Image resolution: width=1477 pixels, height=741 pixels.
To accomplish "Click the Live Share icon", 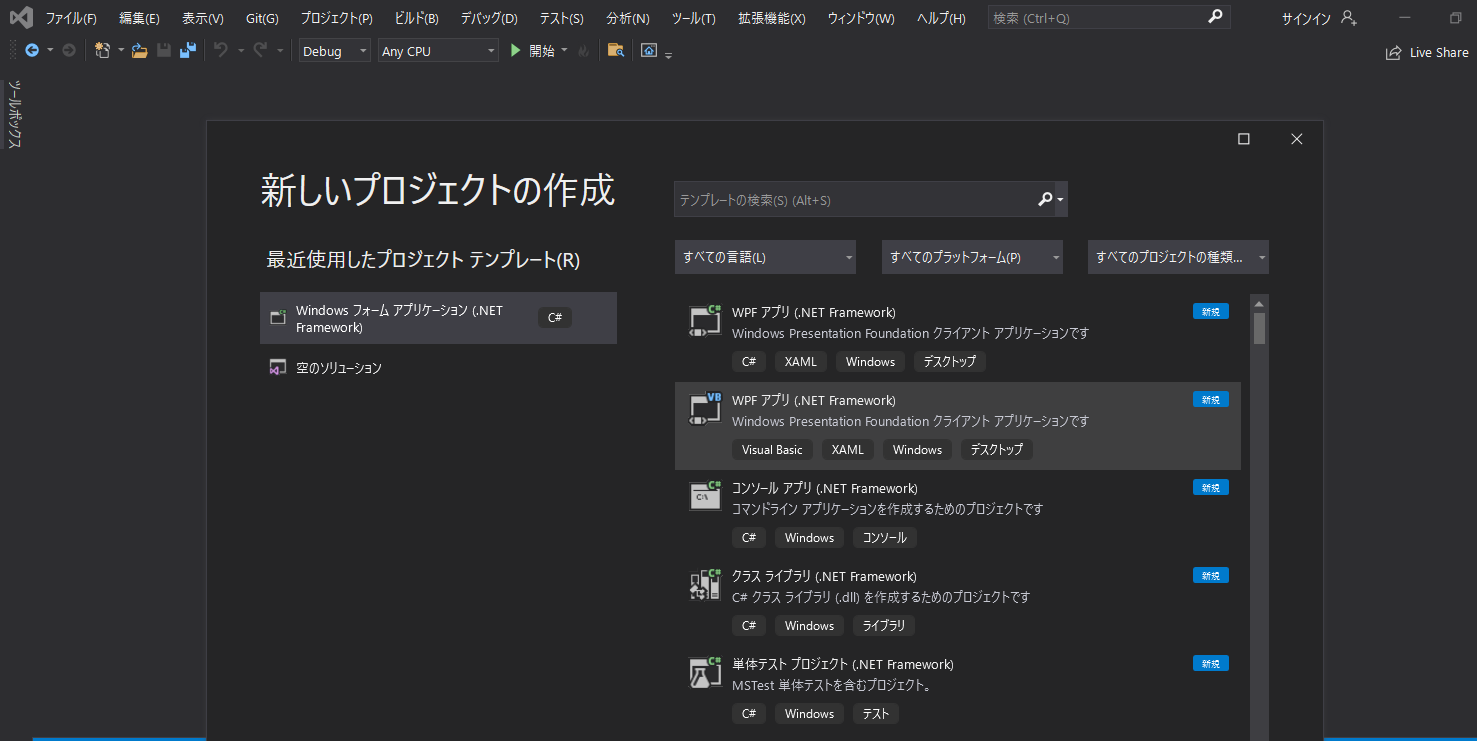I will (x=1393, y=53).
